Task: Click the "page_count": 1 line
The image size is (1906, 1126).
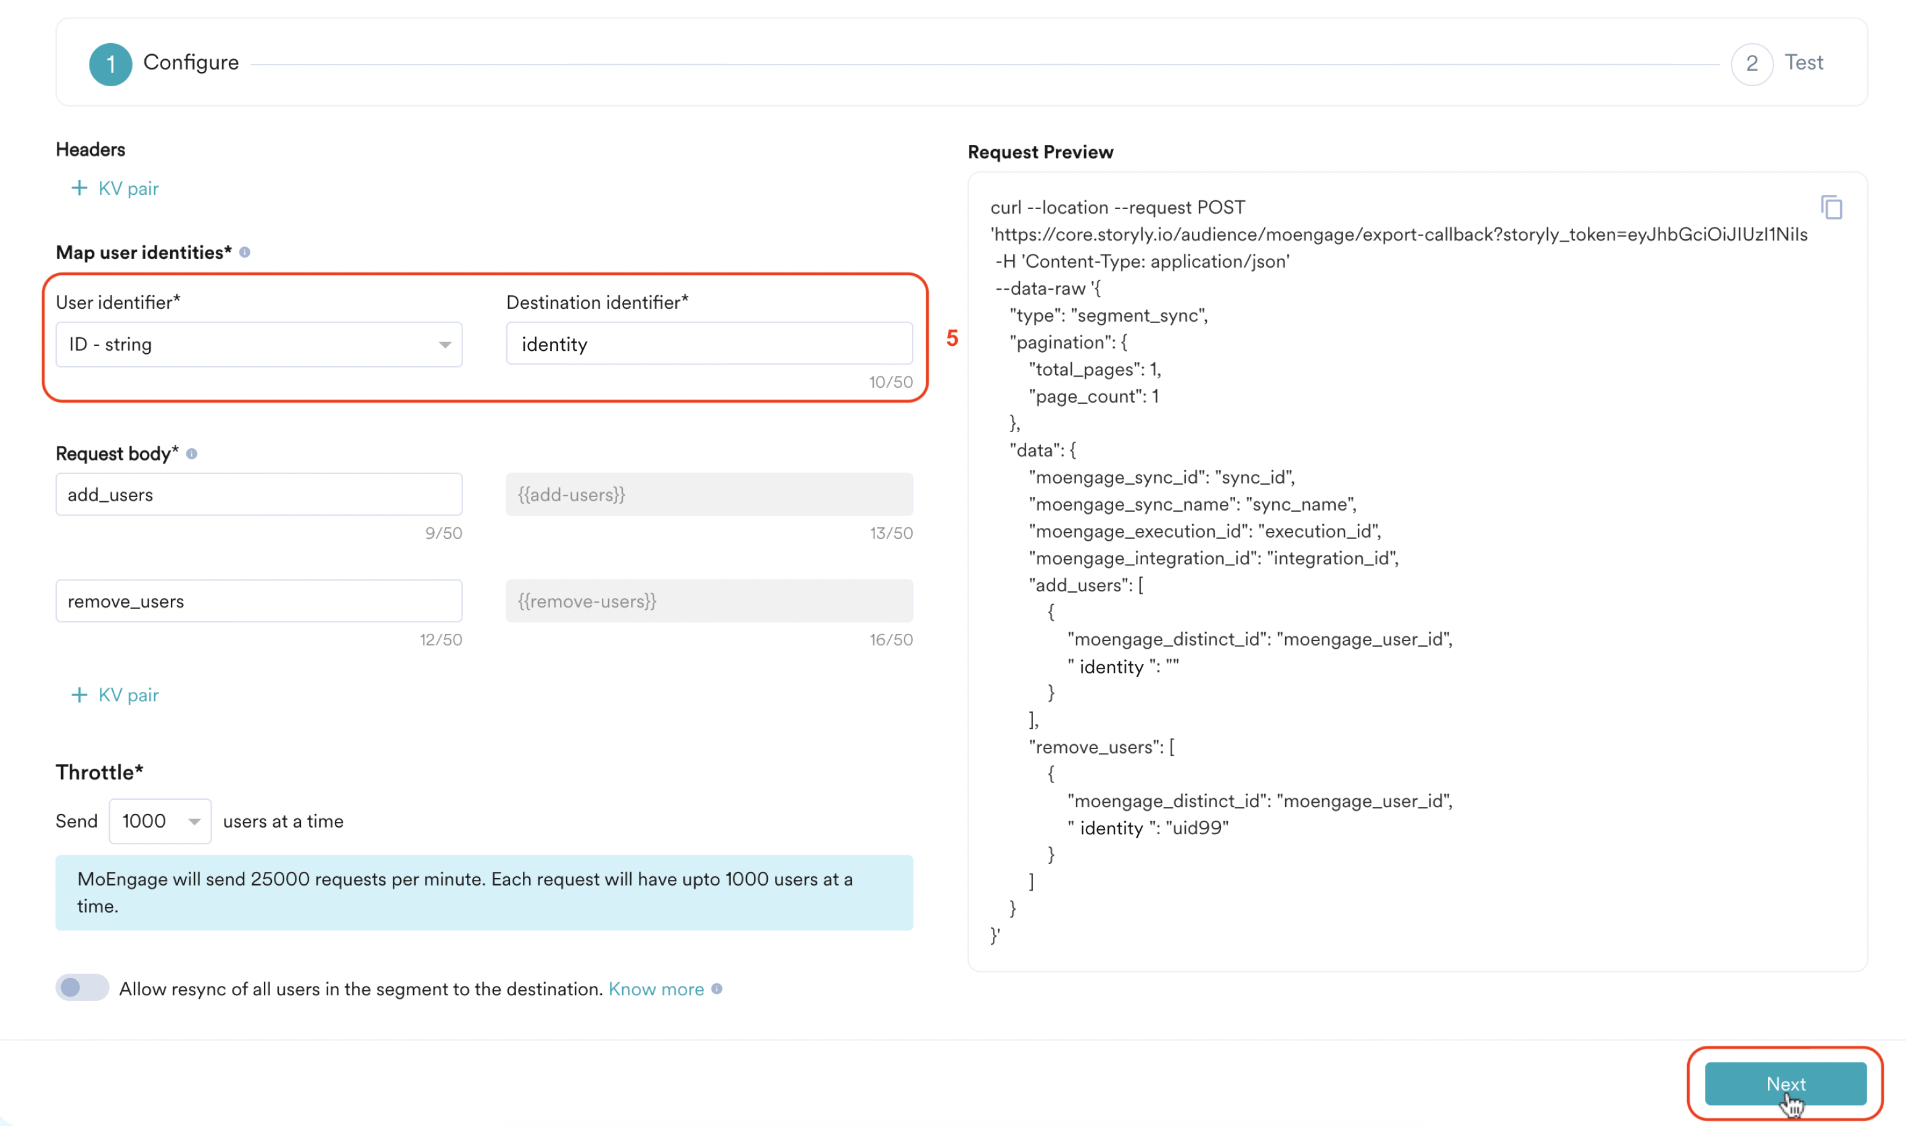Action: (1093, 396)
